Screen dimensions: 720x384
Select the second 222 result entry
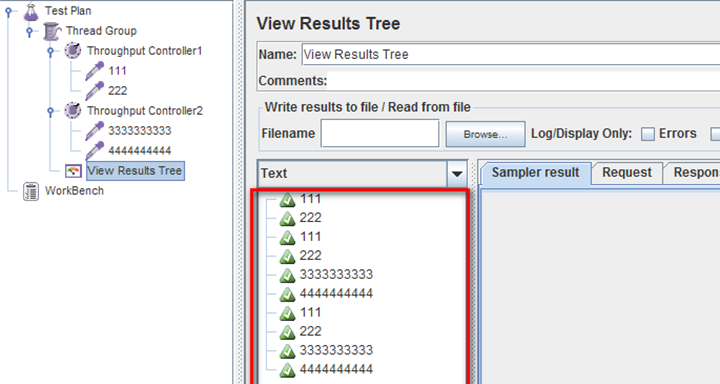(310, 256)
